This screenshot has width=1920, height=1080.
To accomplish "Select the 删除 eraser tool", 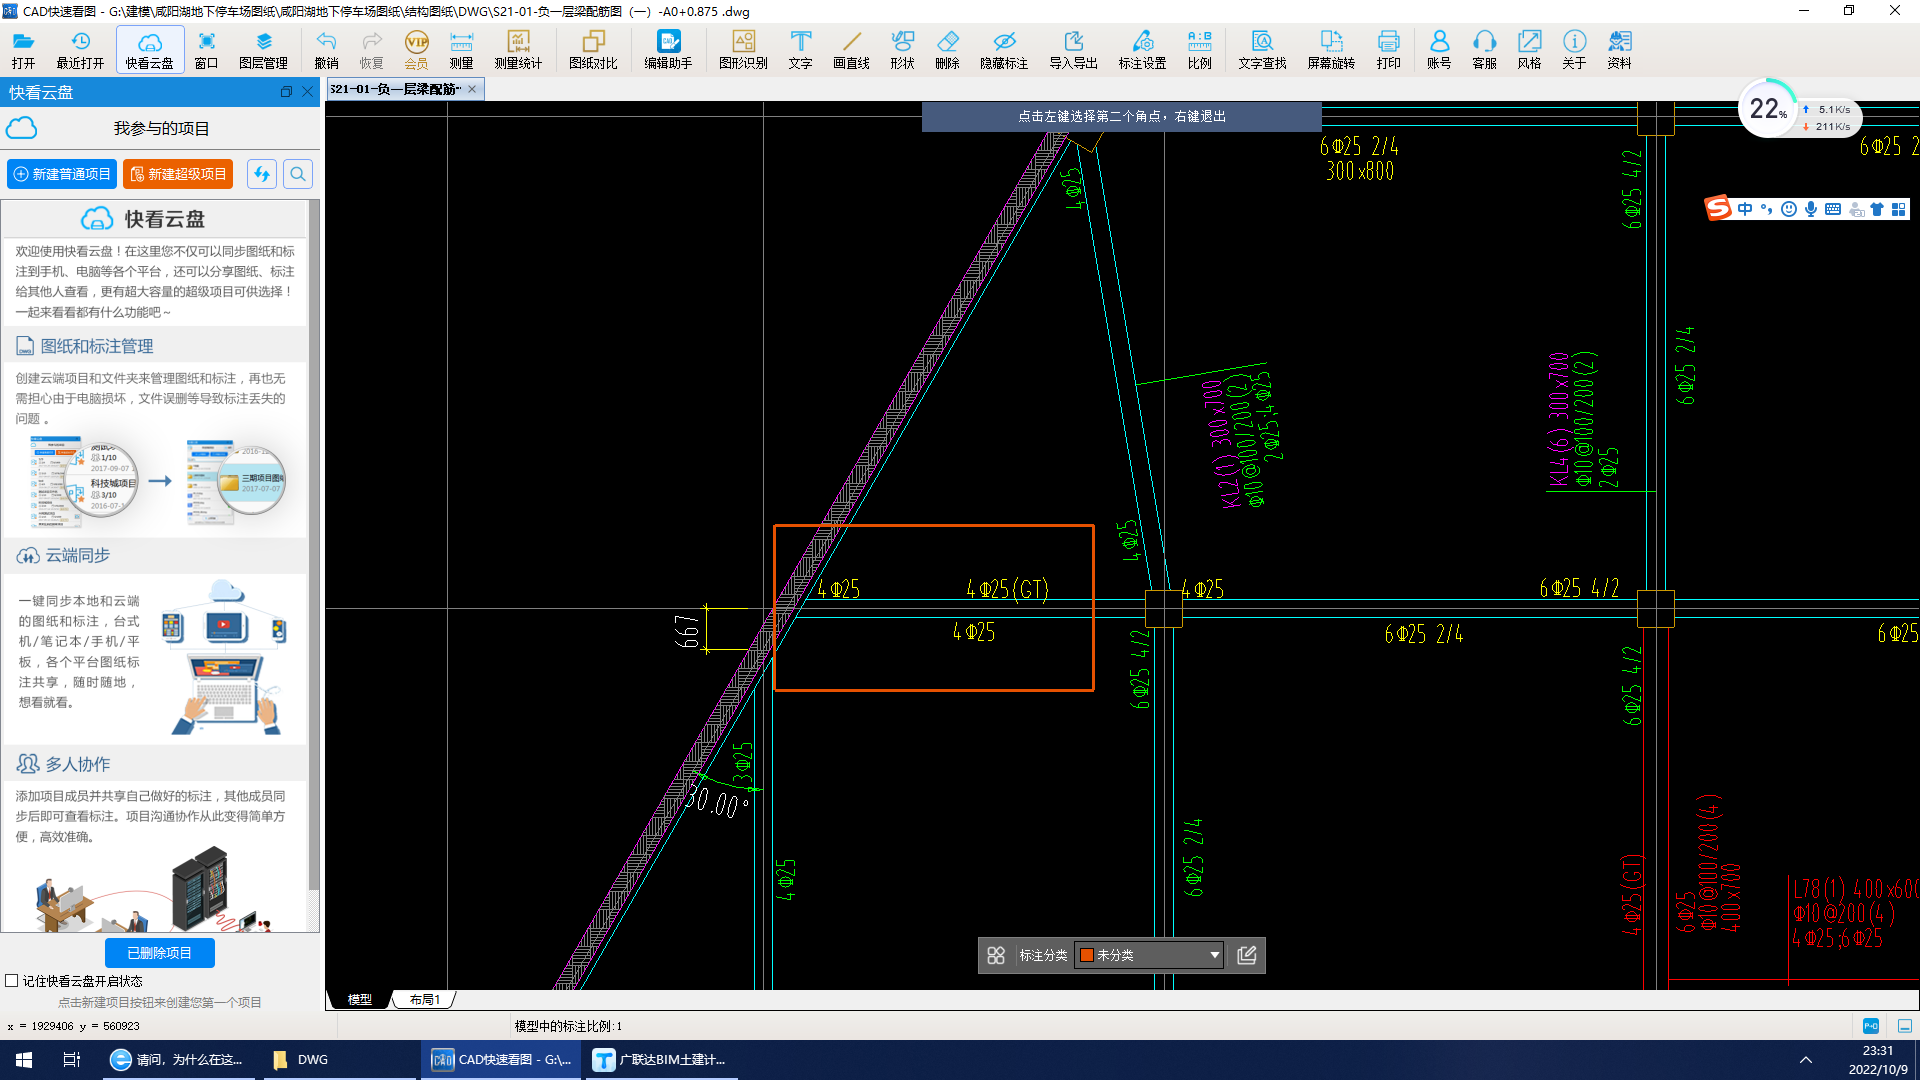I will pyautogui.click(x=947, y=49).
